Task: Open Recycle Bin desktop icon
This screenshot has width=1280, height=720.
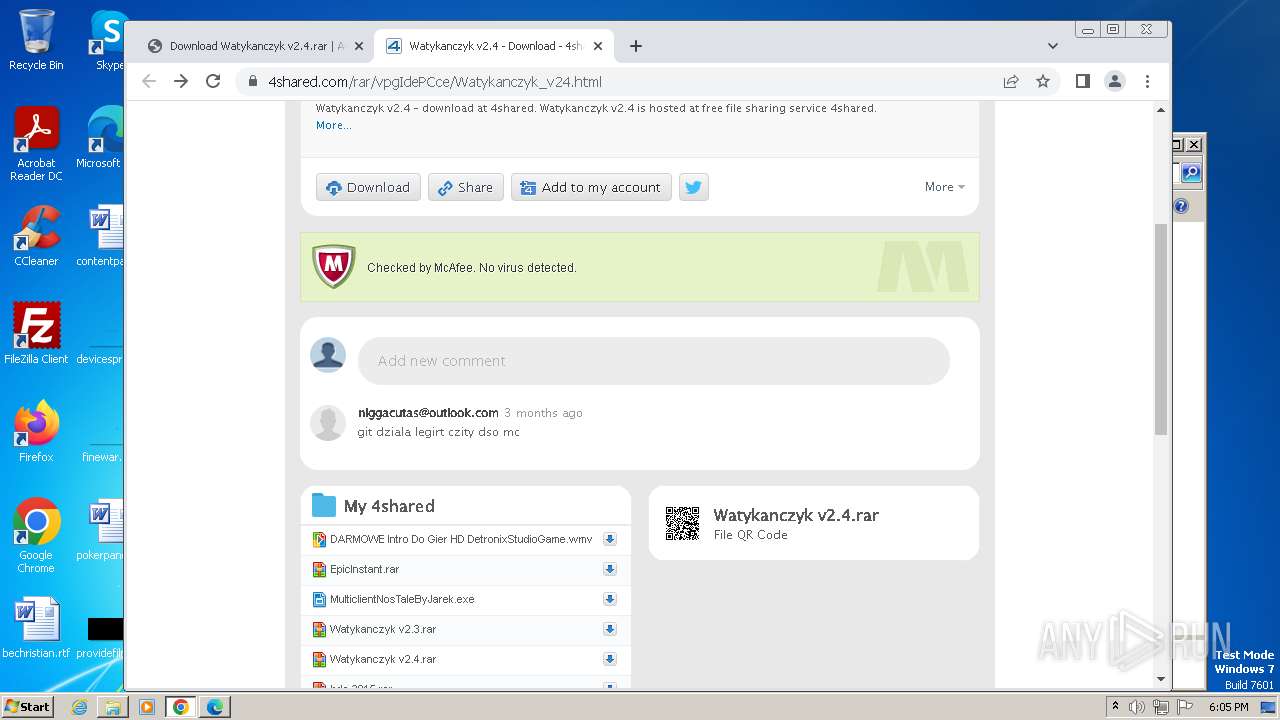Action: [36, 40]
